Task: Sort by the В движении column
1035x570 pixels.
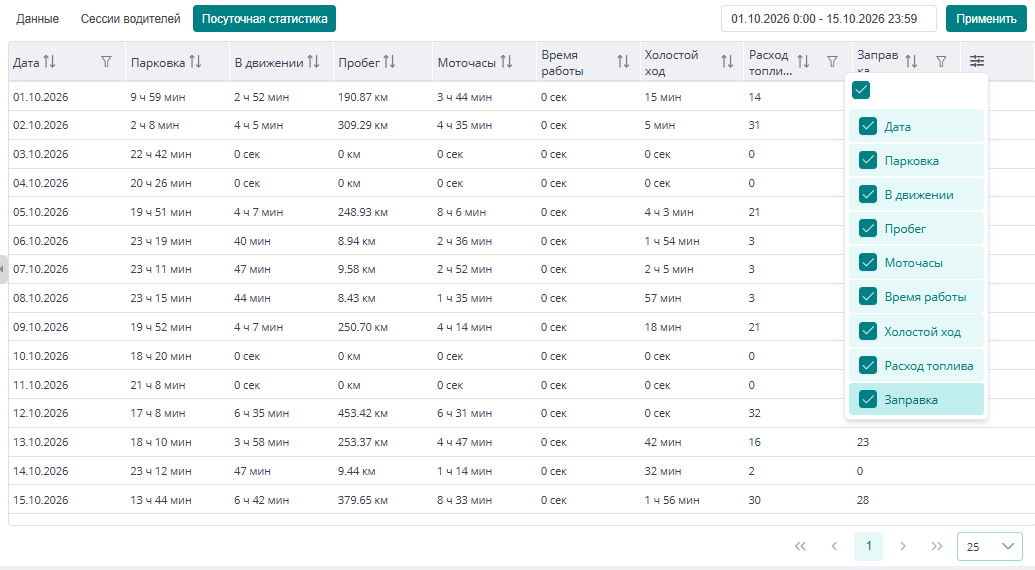Action: pos(314,62)
